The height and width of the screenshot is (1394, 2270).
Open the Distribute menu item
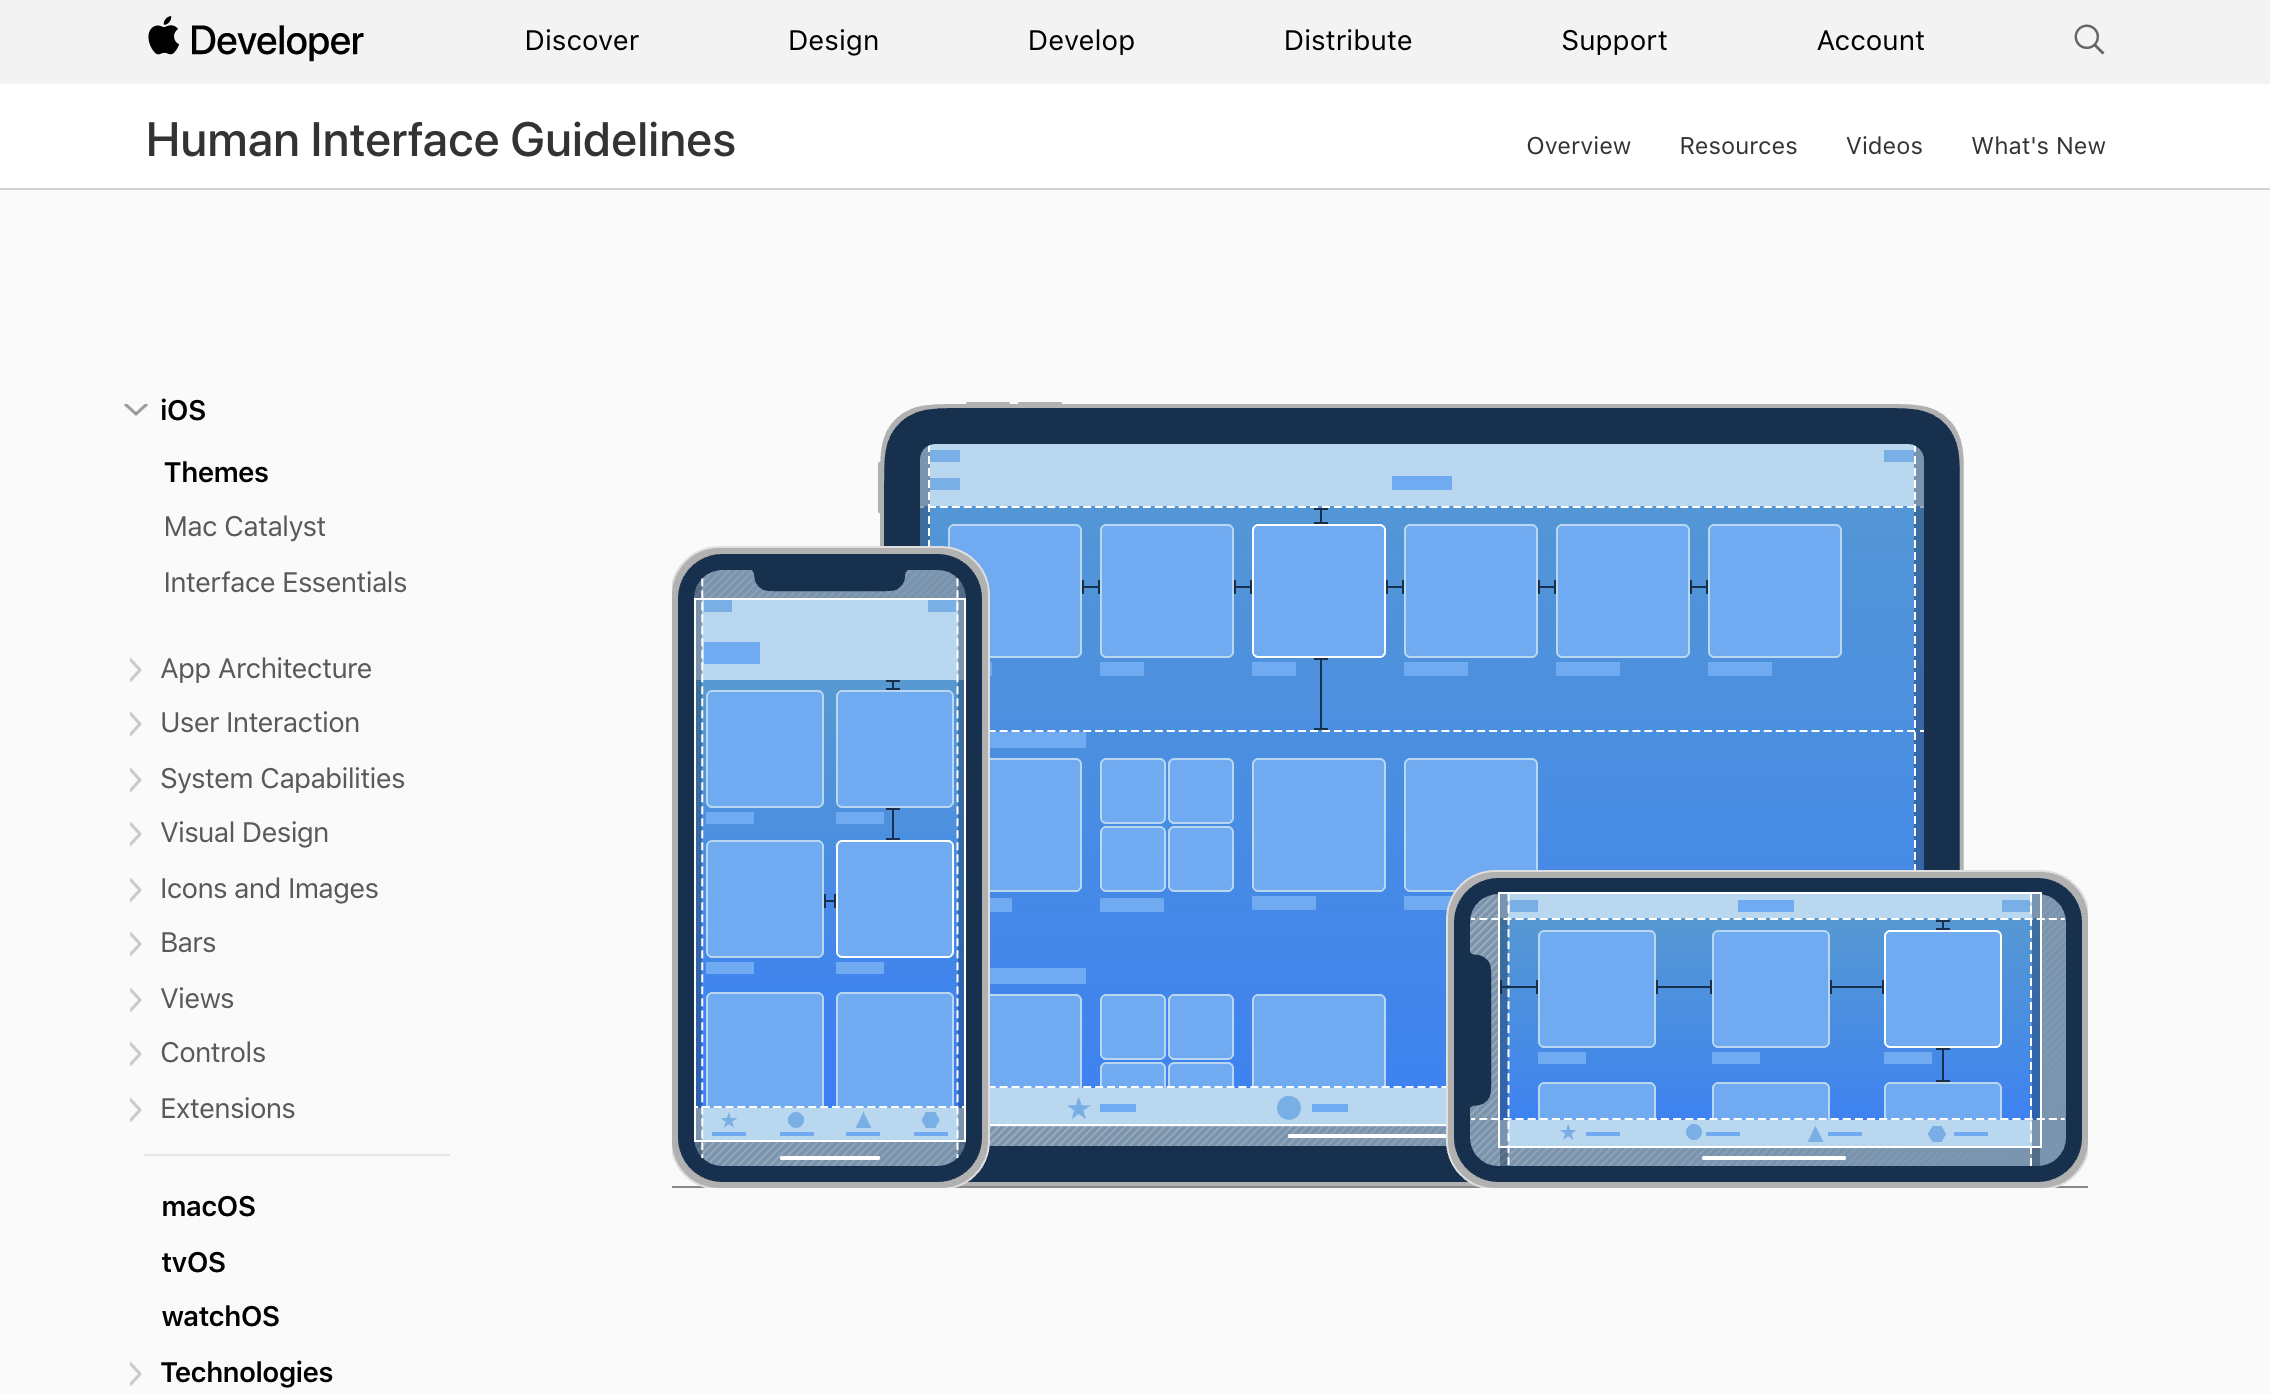pyautogui.click(x=1347, y=40)
